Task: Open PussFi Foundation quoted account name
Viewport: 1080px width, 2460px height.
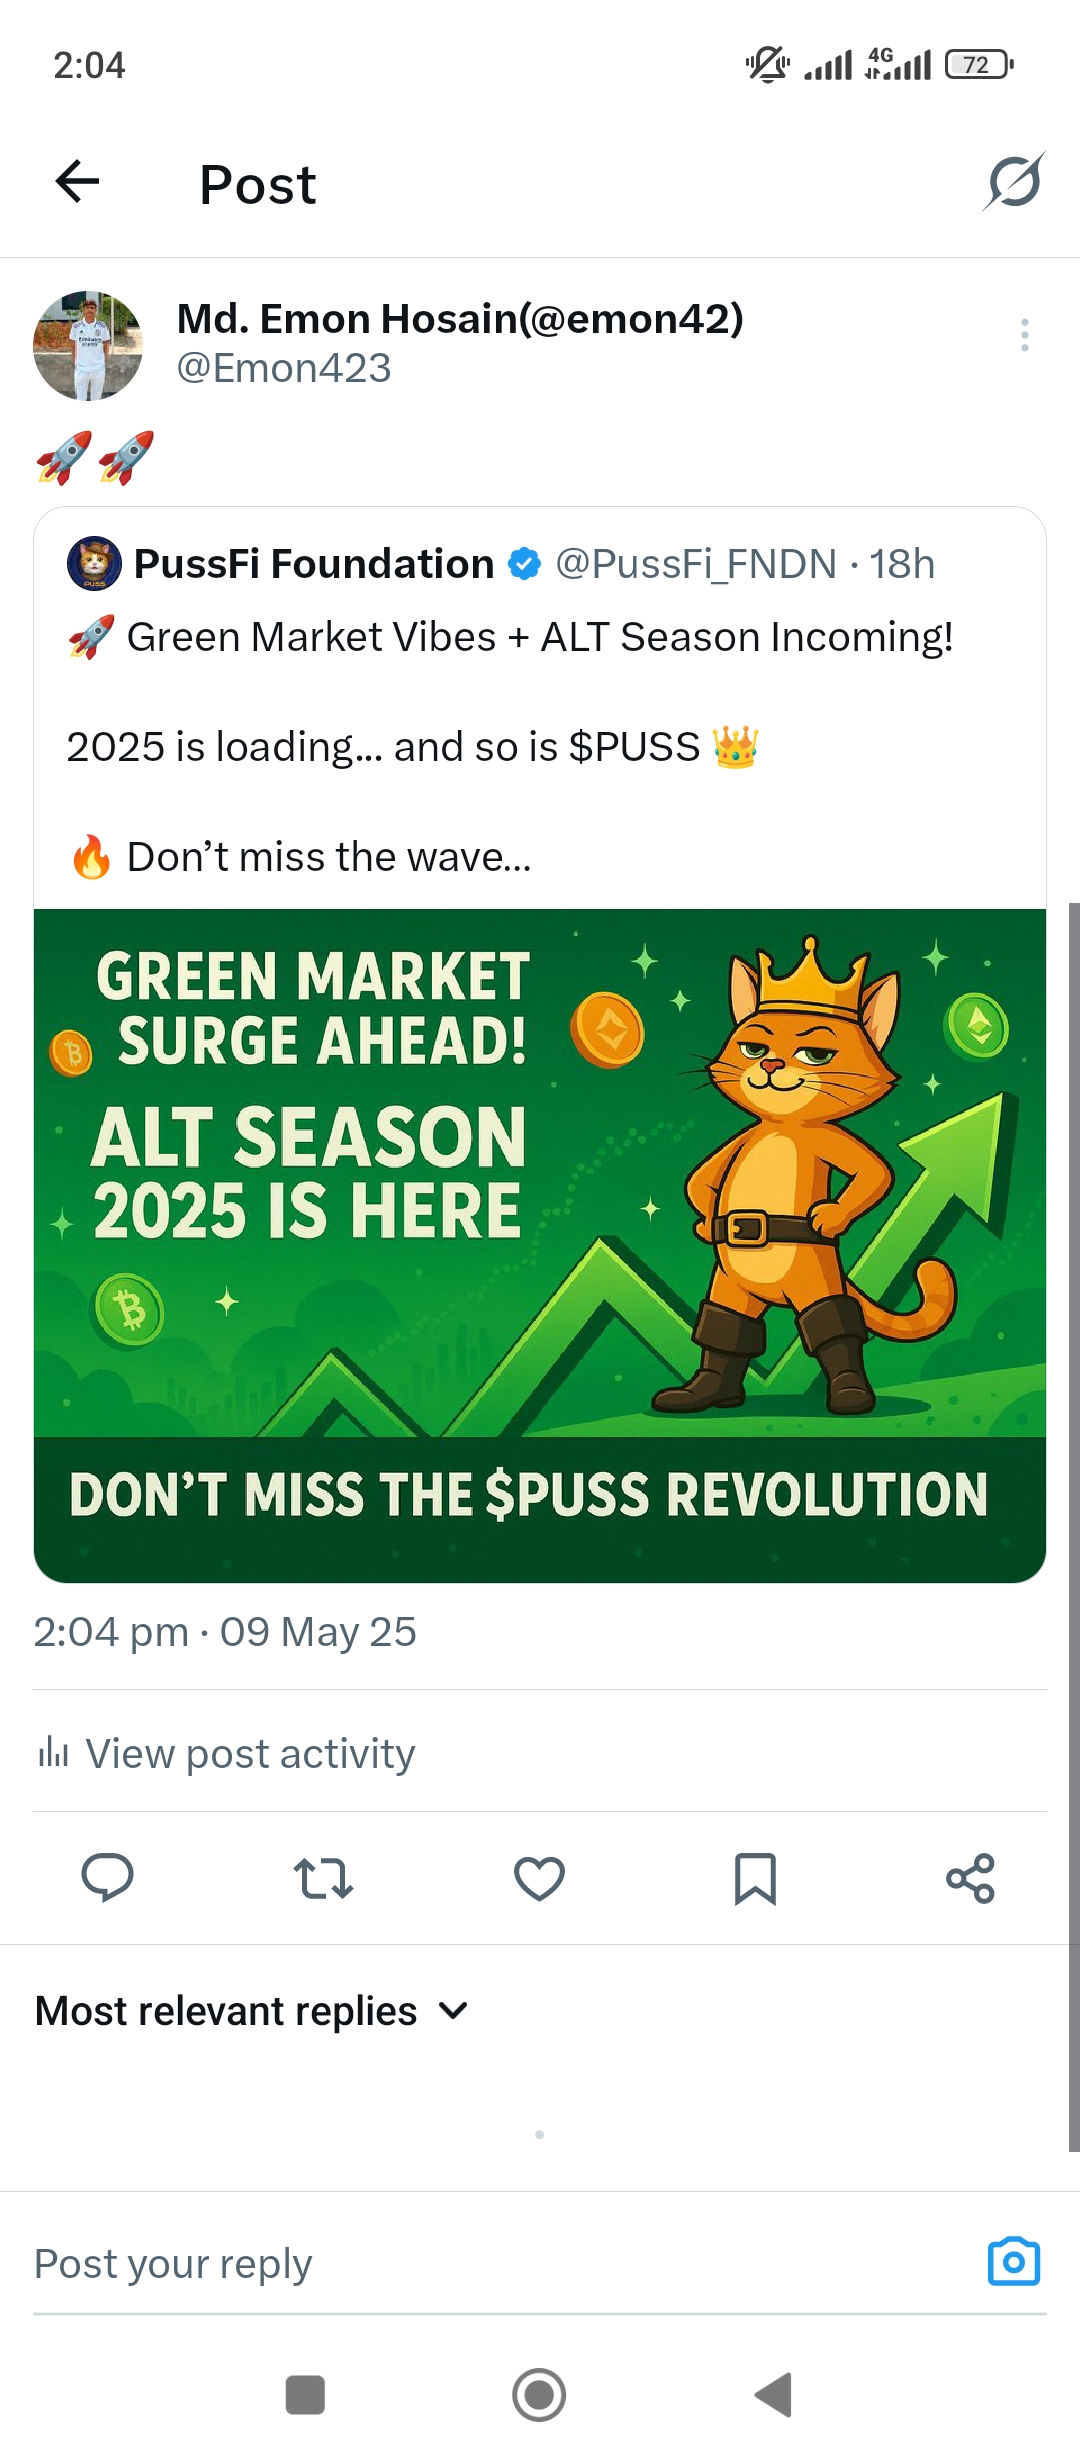Action: 314,564
